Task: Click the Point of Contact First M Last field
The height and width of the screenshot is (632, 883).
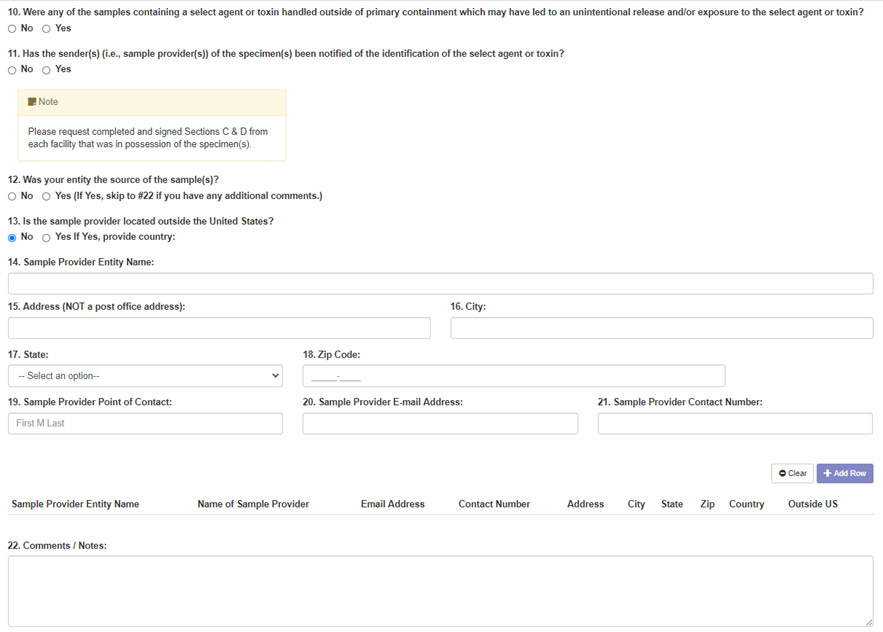Action: pos(145,424)
